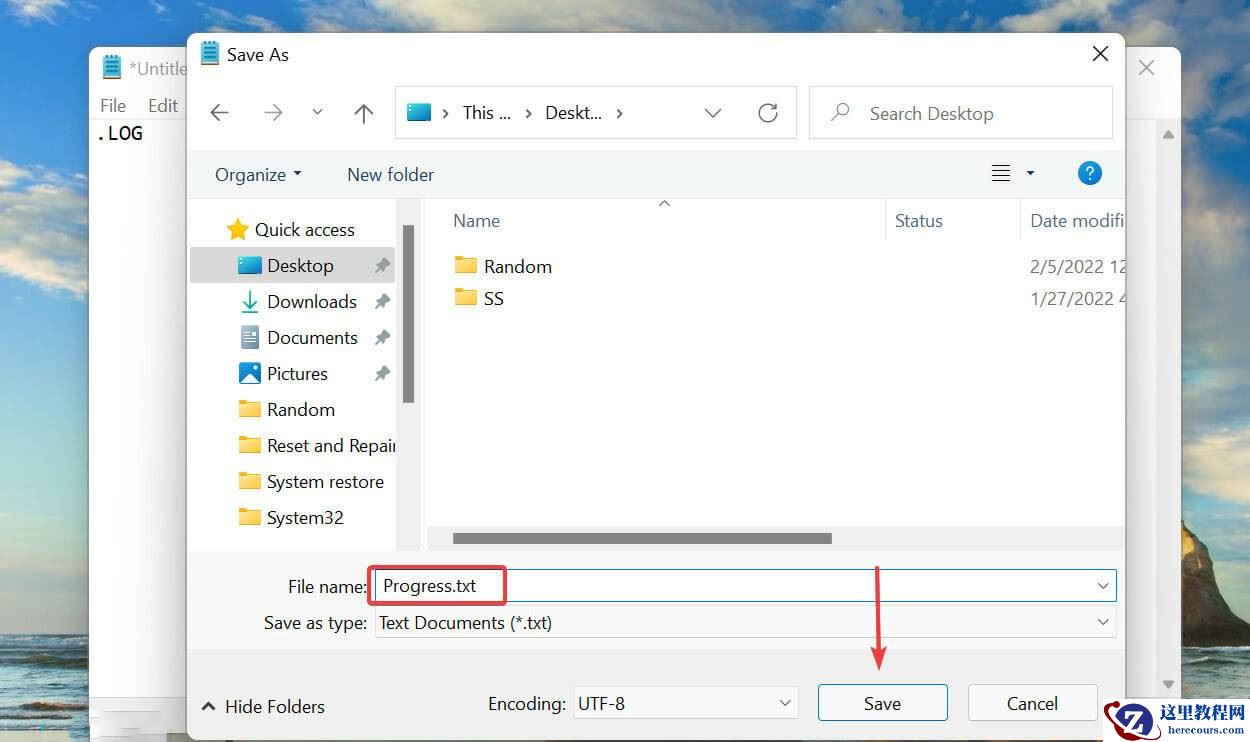Open Help via the blue question mark

click(x=1090, y=173)
